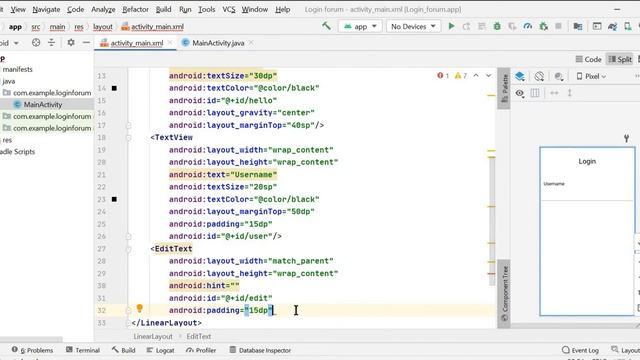Click black color swatch on line 23 gutter
The width and height of the screenshot is (640, 360).
click(x=114, y=199)
